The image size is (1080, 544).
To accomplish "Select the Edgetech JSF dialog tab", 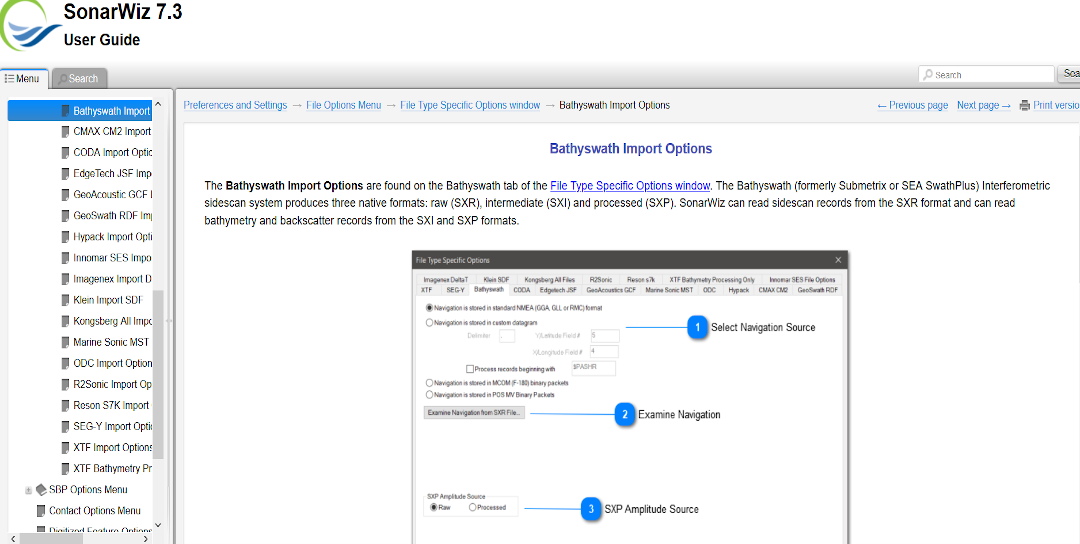I will [558, 291].
